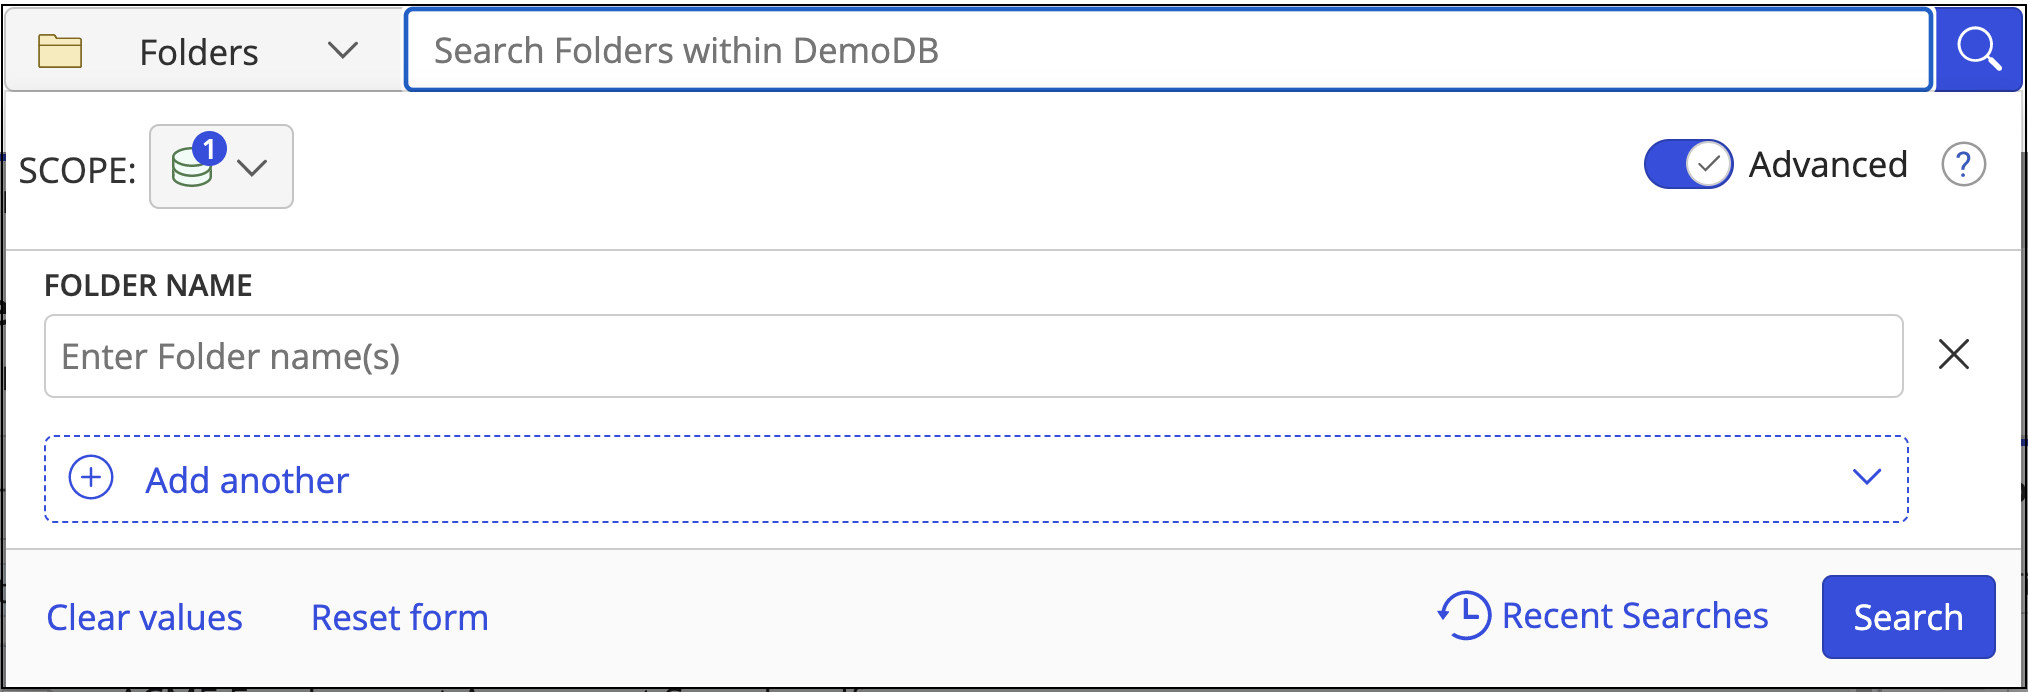2028x692 pixels.
Task: Expand the Add another chevron arrow
Action: coord(1866,477)
